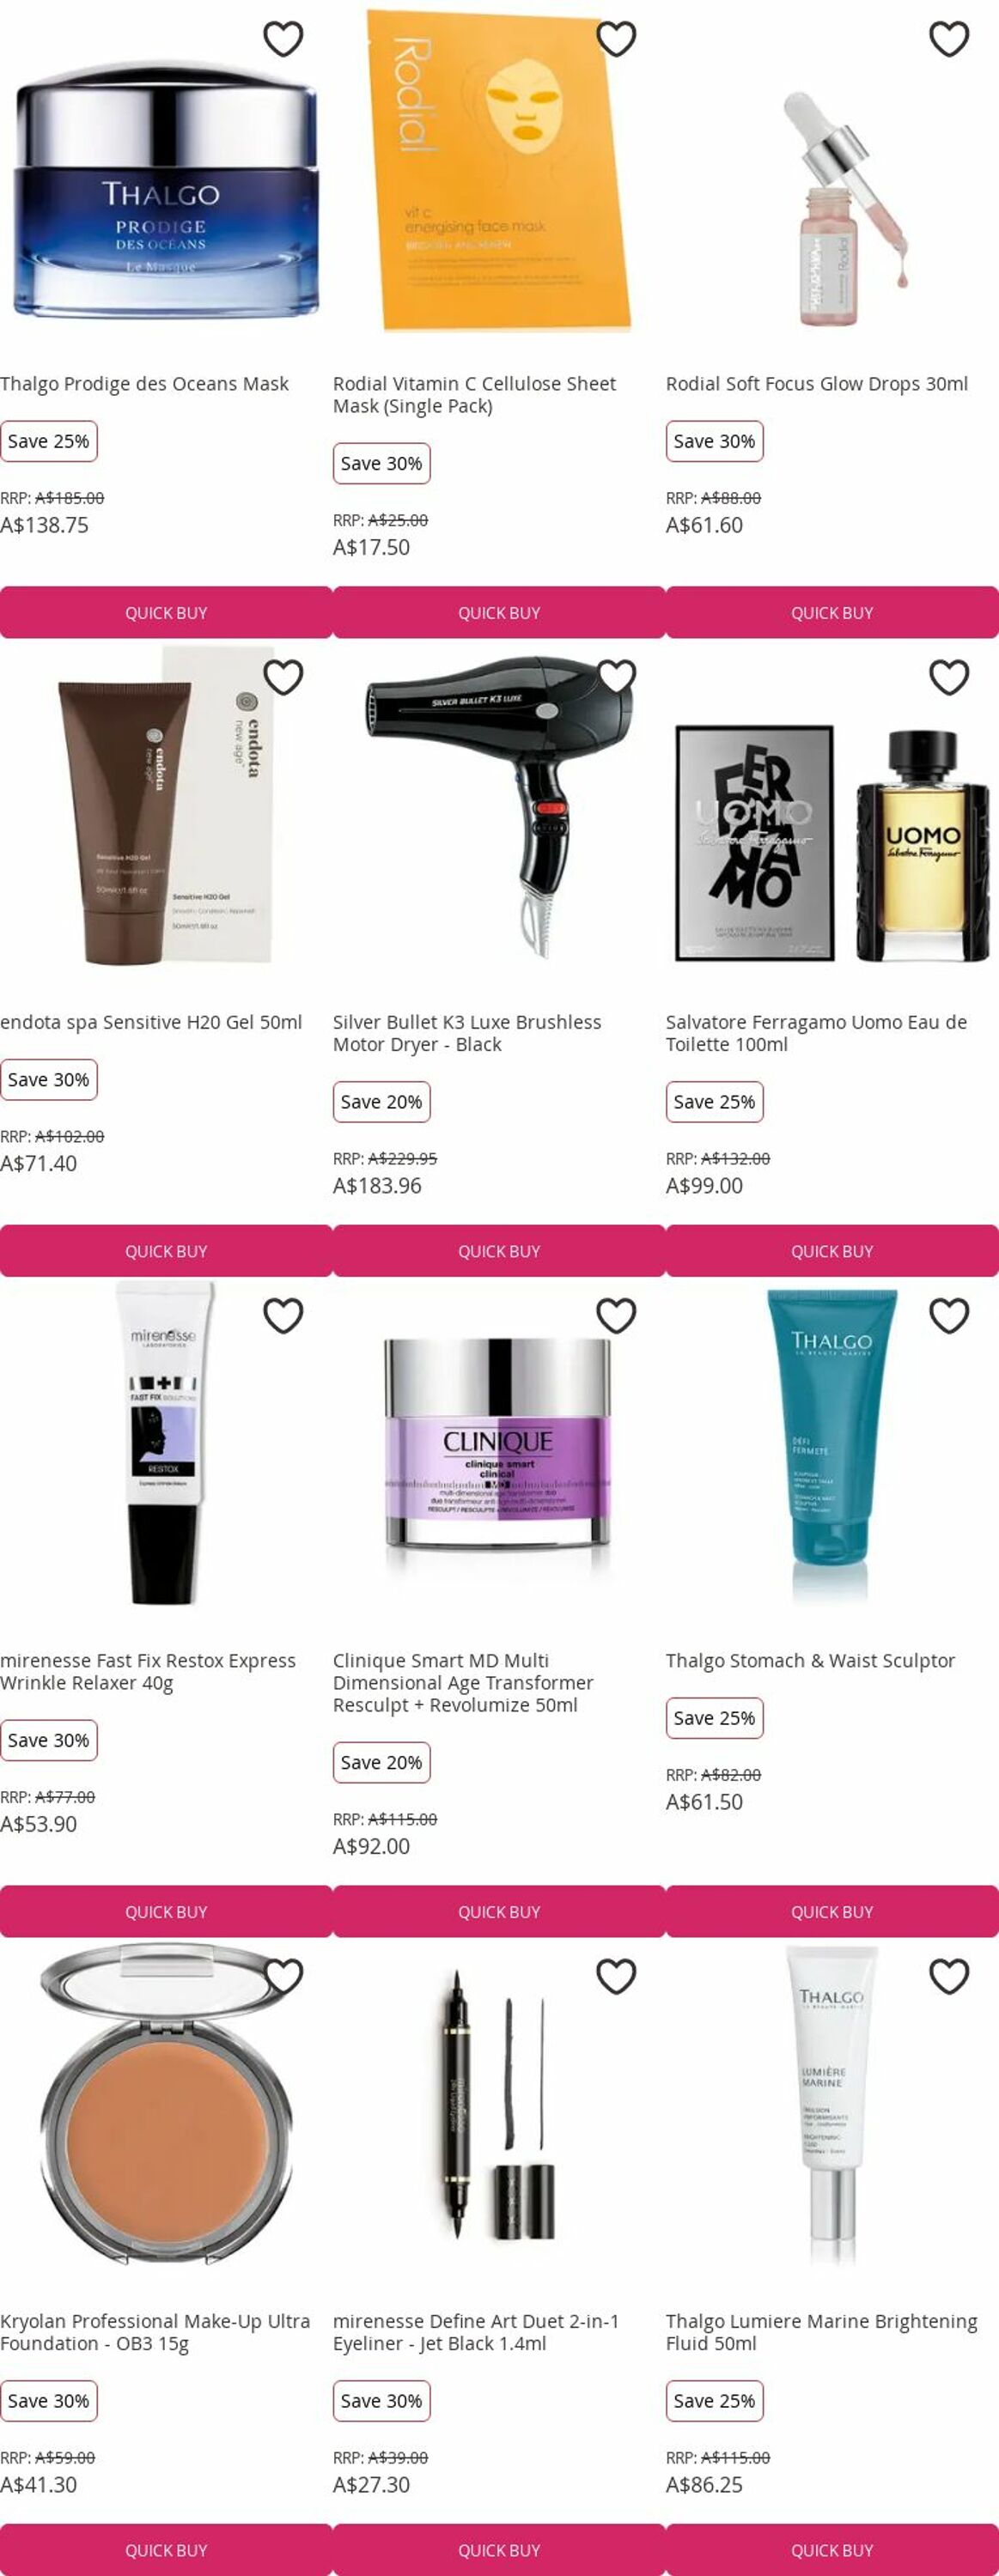Add Thalgo Prodige des Oceans Mask to wishlist
This screenshot has height=2576, width=999.
(x=283, y=39)
